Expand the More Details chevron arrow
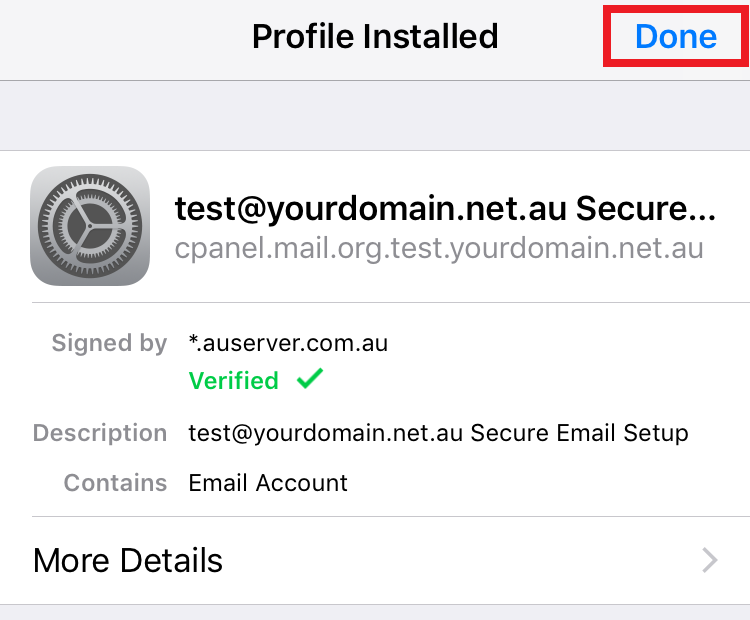Image resolution: width=750 pixels, height=620 pixels. (x=710, y=560)
